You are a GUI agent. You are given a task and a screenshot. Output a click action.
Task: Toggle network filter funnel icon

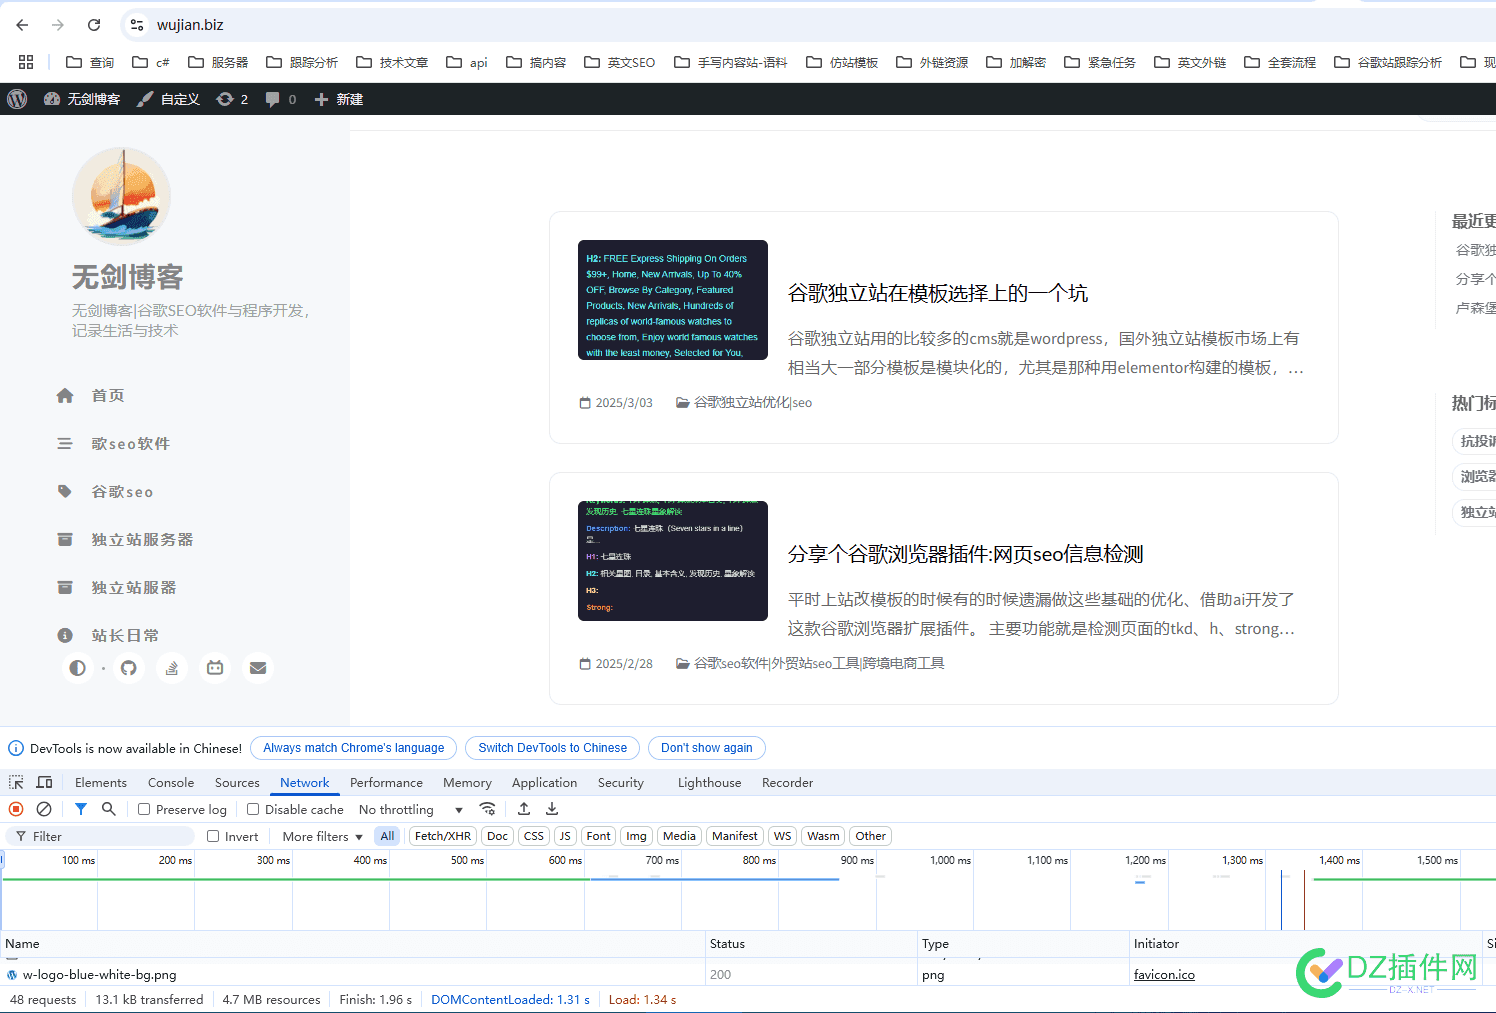pos(81,809)
